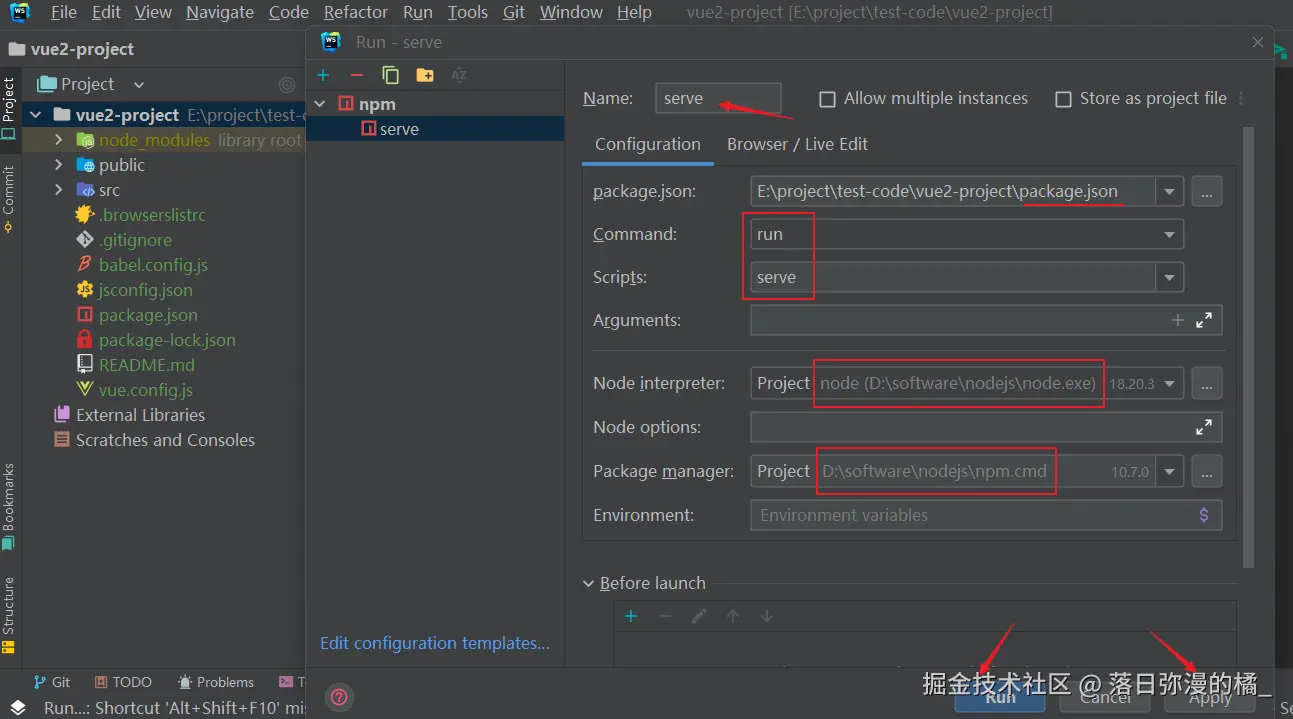Open the Refactor menu
This screenshot has height=719, width=1293.
click(x=355, y=12)
